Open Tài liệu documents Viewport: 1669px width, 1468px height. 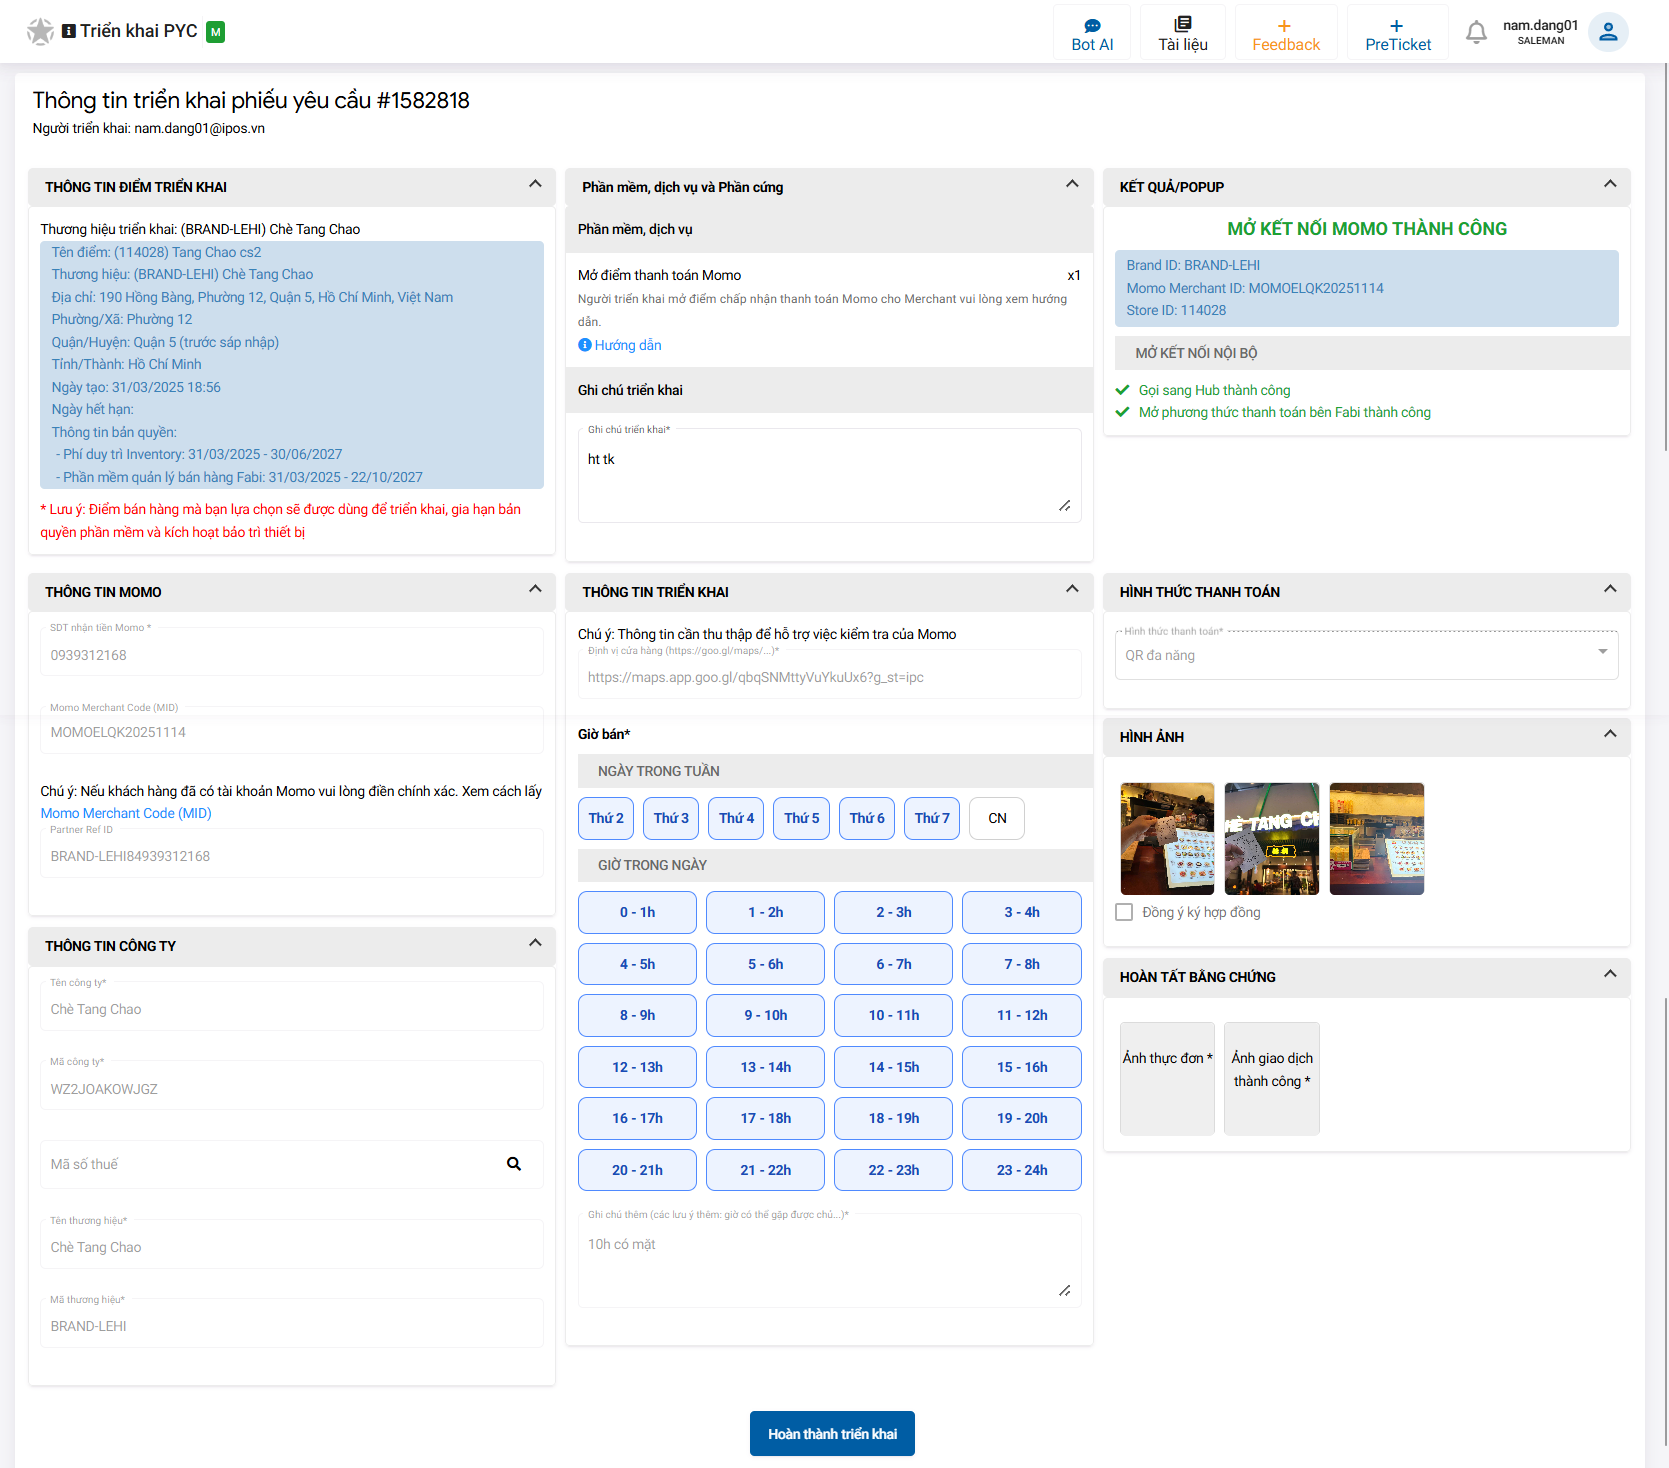pyautogui.click(x=1183, y=33)
